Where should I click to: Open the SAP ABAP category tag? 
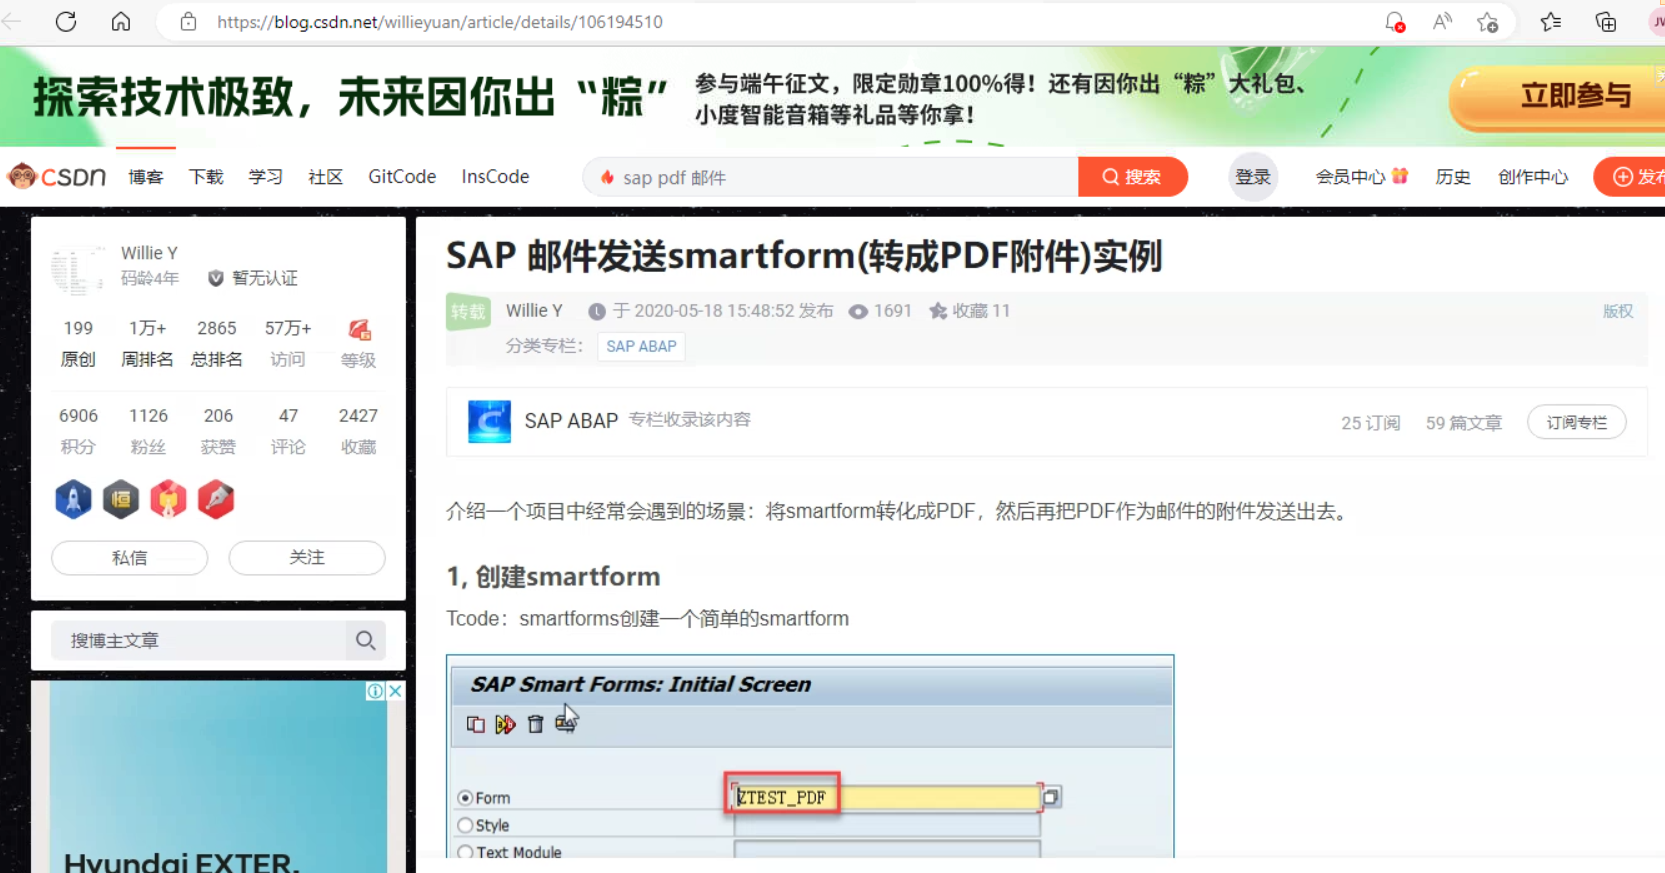[x=641, y=346]
